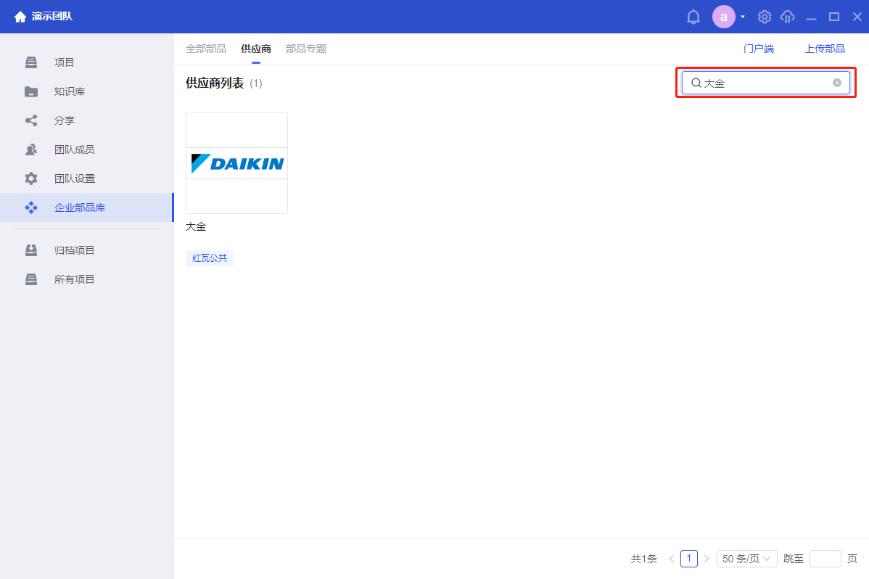Switch to the 部品专题 tab
Screen dimensions: 869x579
[x=306, y=49]
